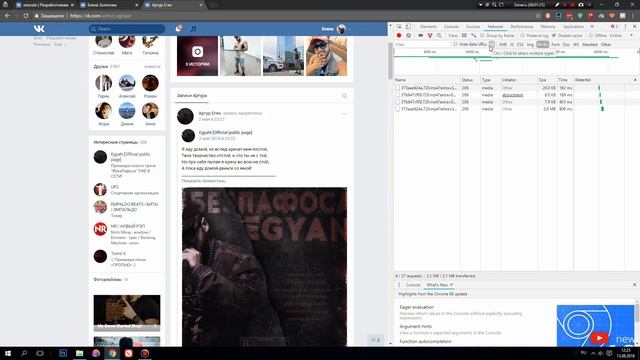Reload the page in the browser
Viewport: 640px width, 360px height.
coord(26,16)
